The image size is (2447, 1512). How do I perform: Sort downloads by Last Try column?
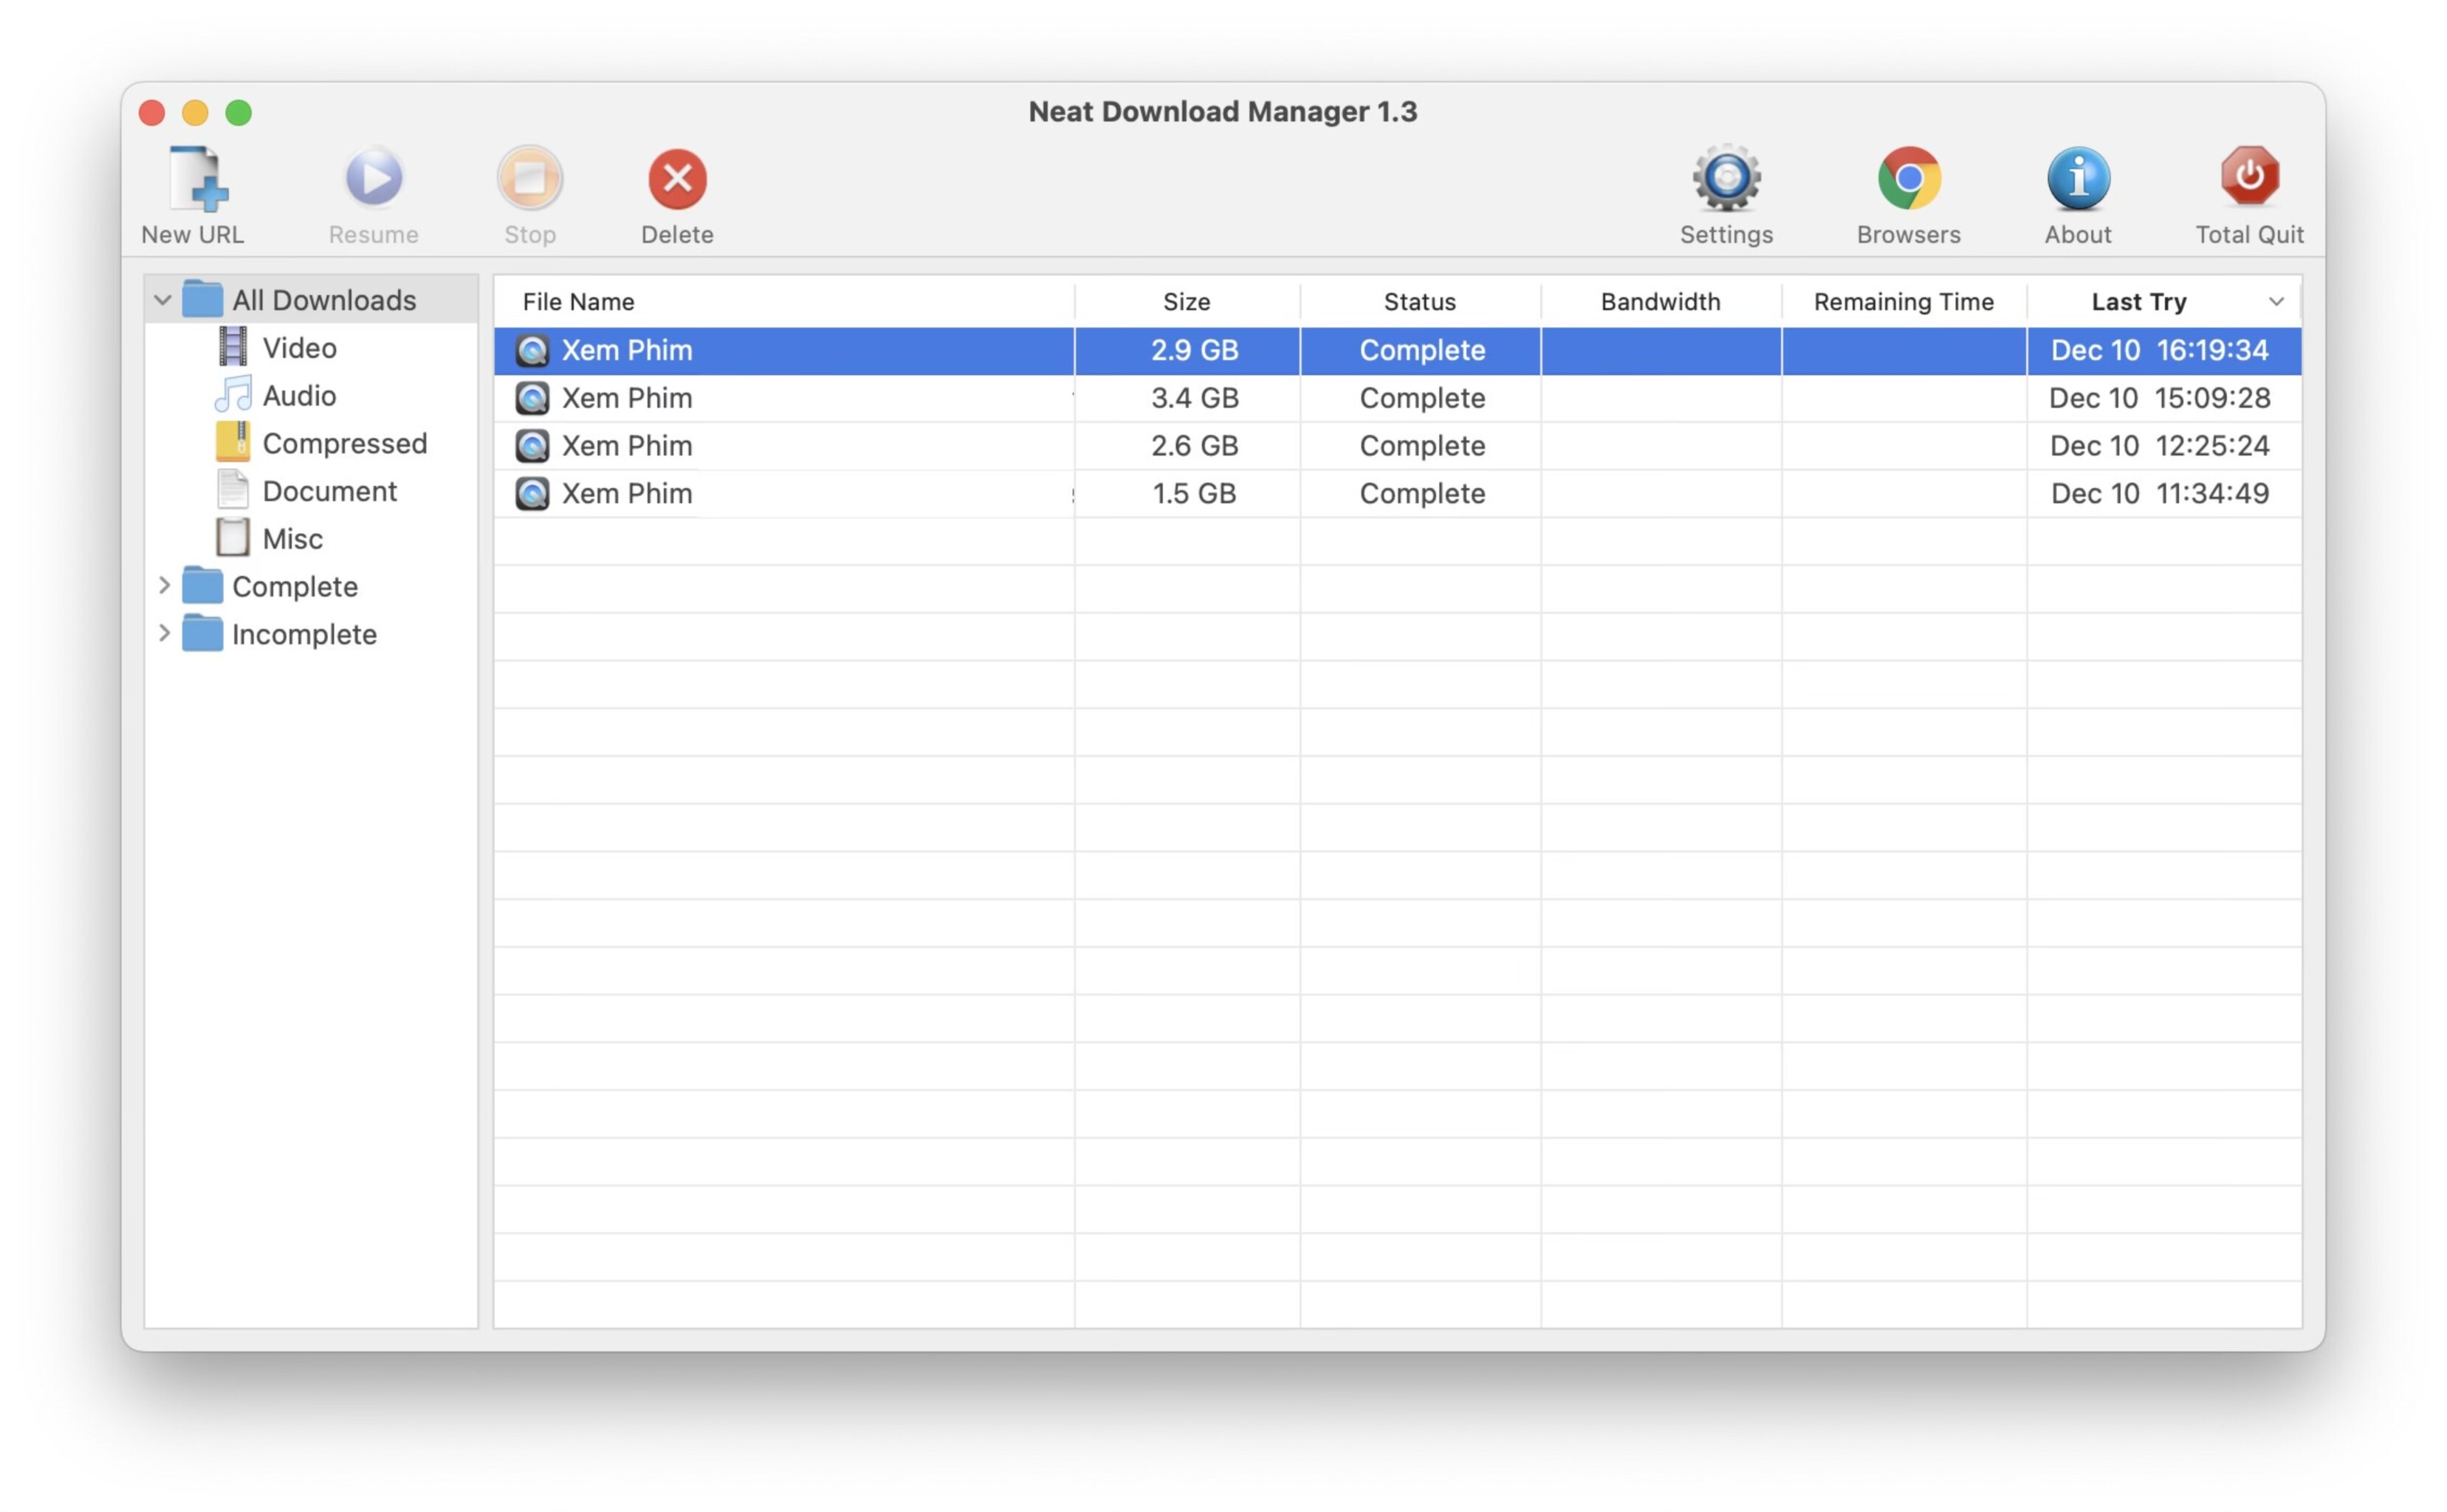point(2139,300)
